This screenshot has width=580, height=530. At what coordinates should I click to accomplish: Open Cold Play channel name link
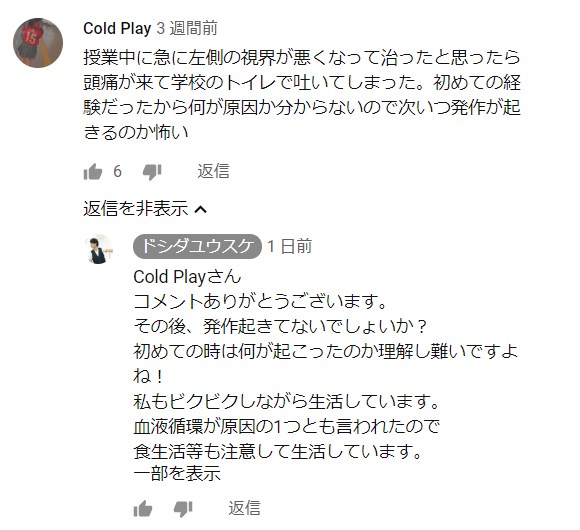(x=117, y=28)
